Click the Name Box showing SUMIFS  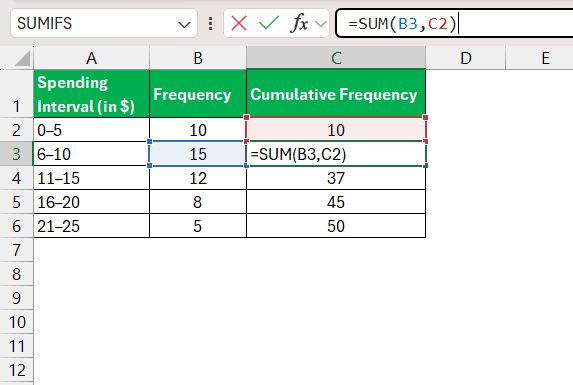coord(104,23)
